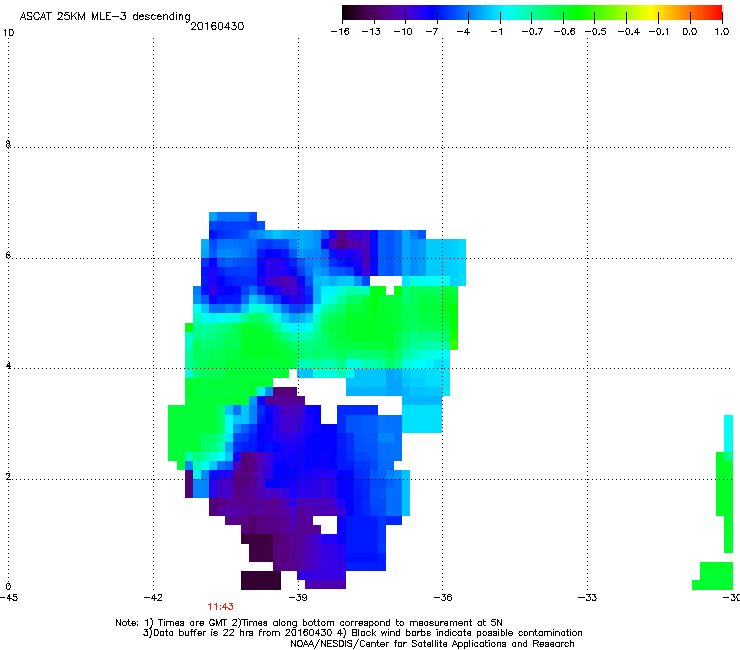Click the 0.0 label on the color scale

click(x=690, y=32)
